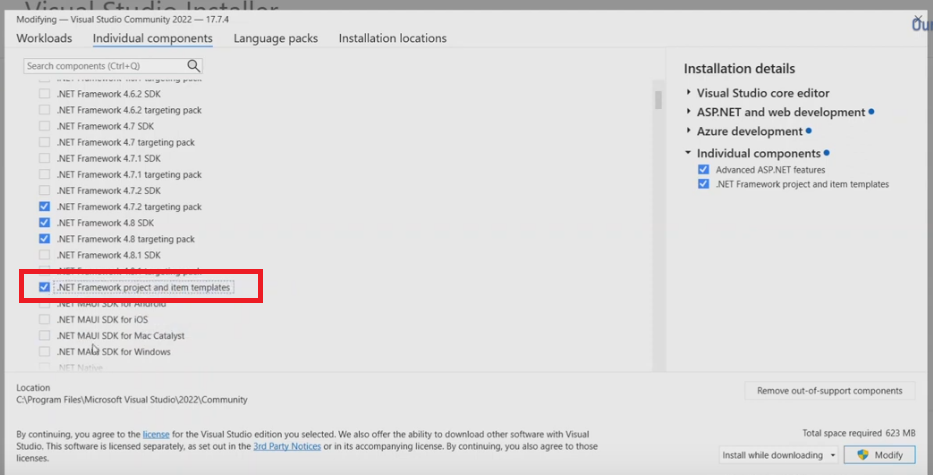Check .NET Framework 4.8.1 SDK
The height and width of the screenshot is (475, 933).
click(x=45, y=254)
